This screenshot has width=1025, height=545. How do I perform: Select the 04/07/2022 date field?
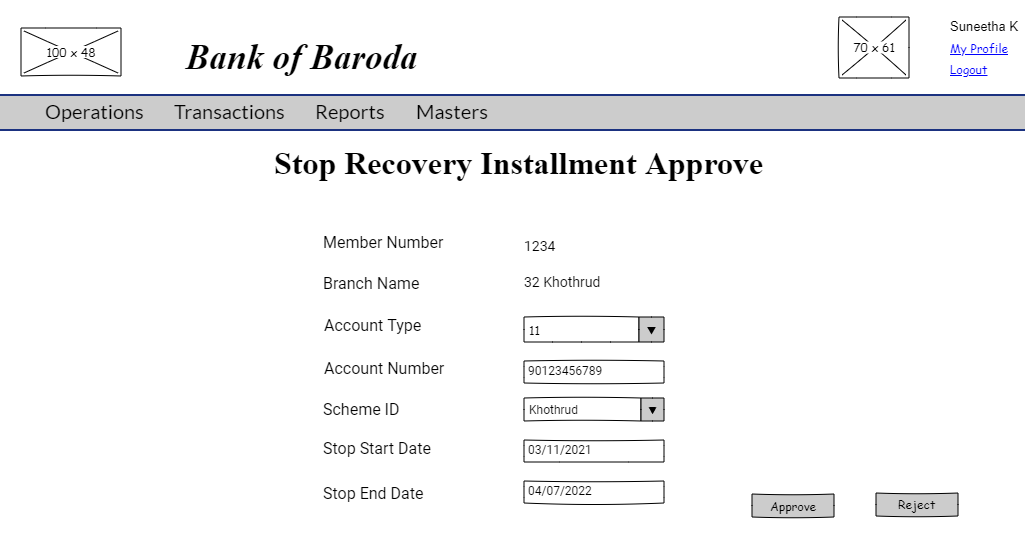(593, 491)
